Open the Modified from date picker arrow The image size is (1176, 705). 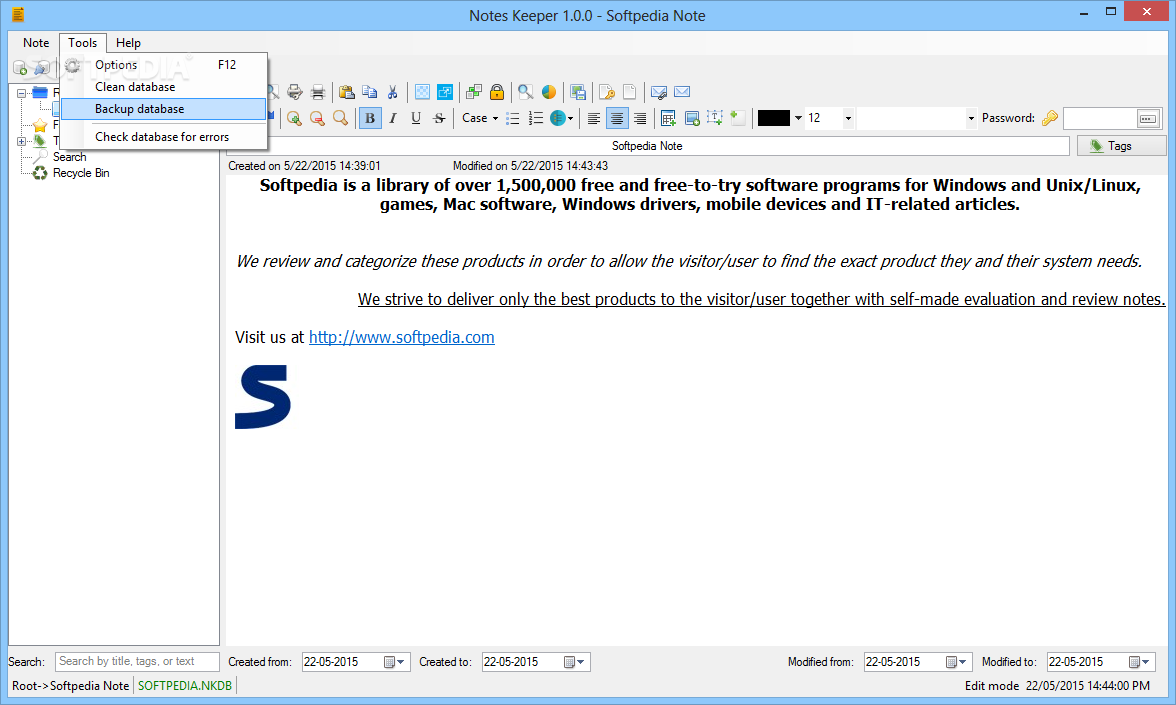click(x=962, y=662)
